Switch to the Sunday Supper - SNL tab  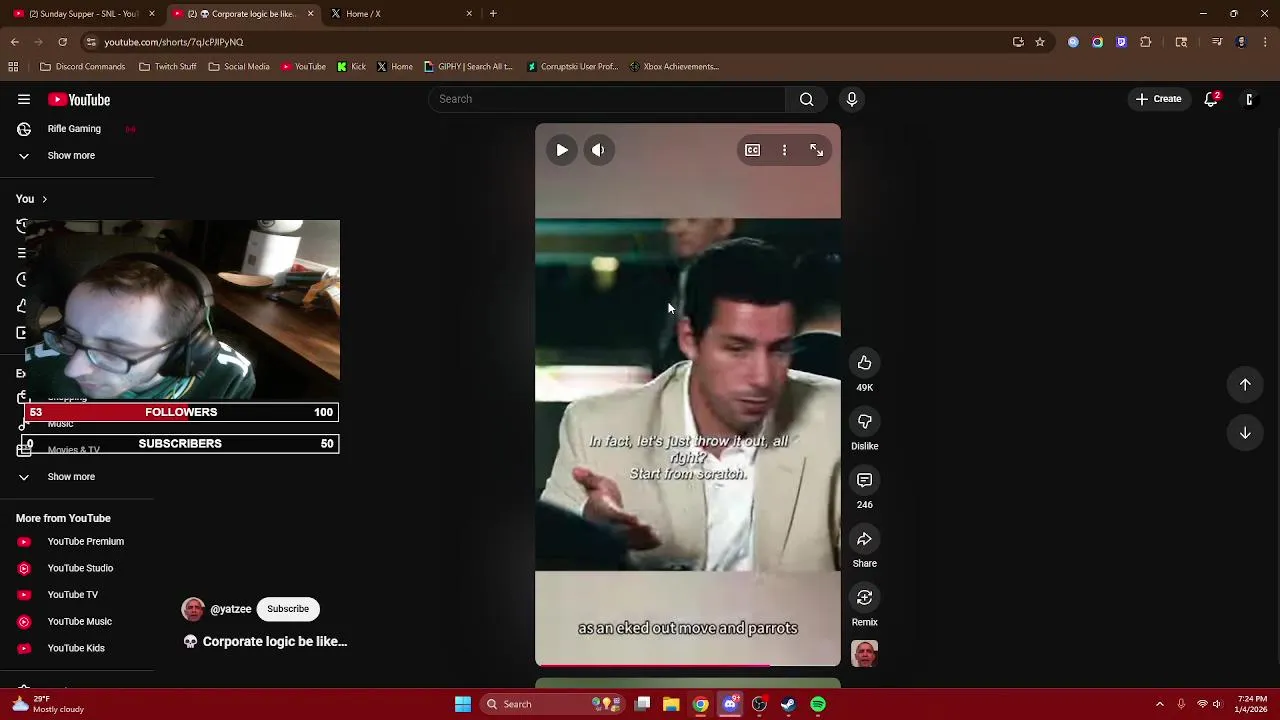click(84, 14)
